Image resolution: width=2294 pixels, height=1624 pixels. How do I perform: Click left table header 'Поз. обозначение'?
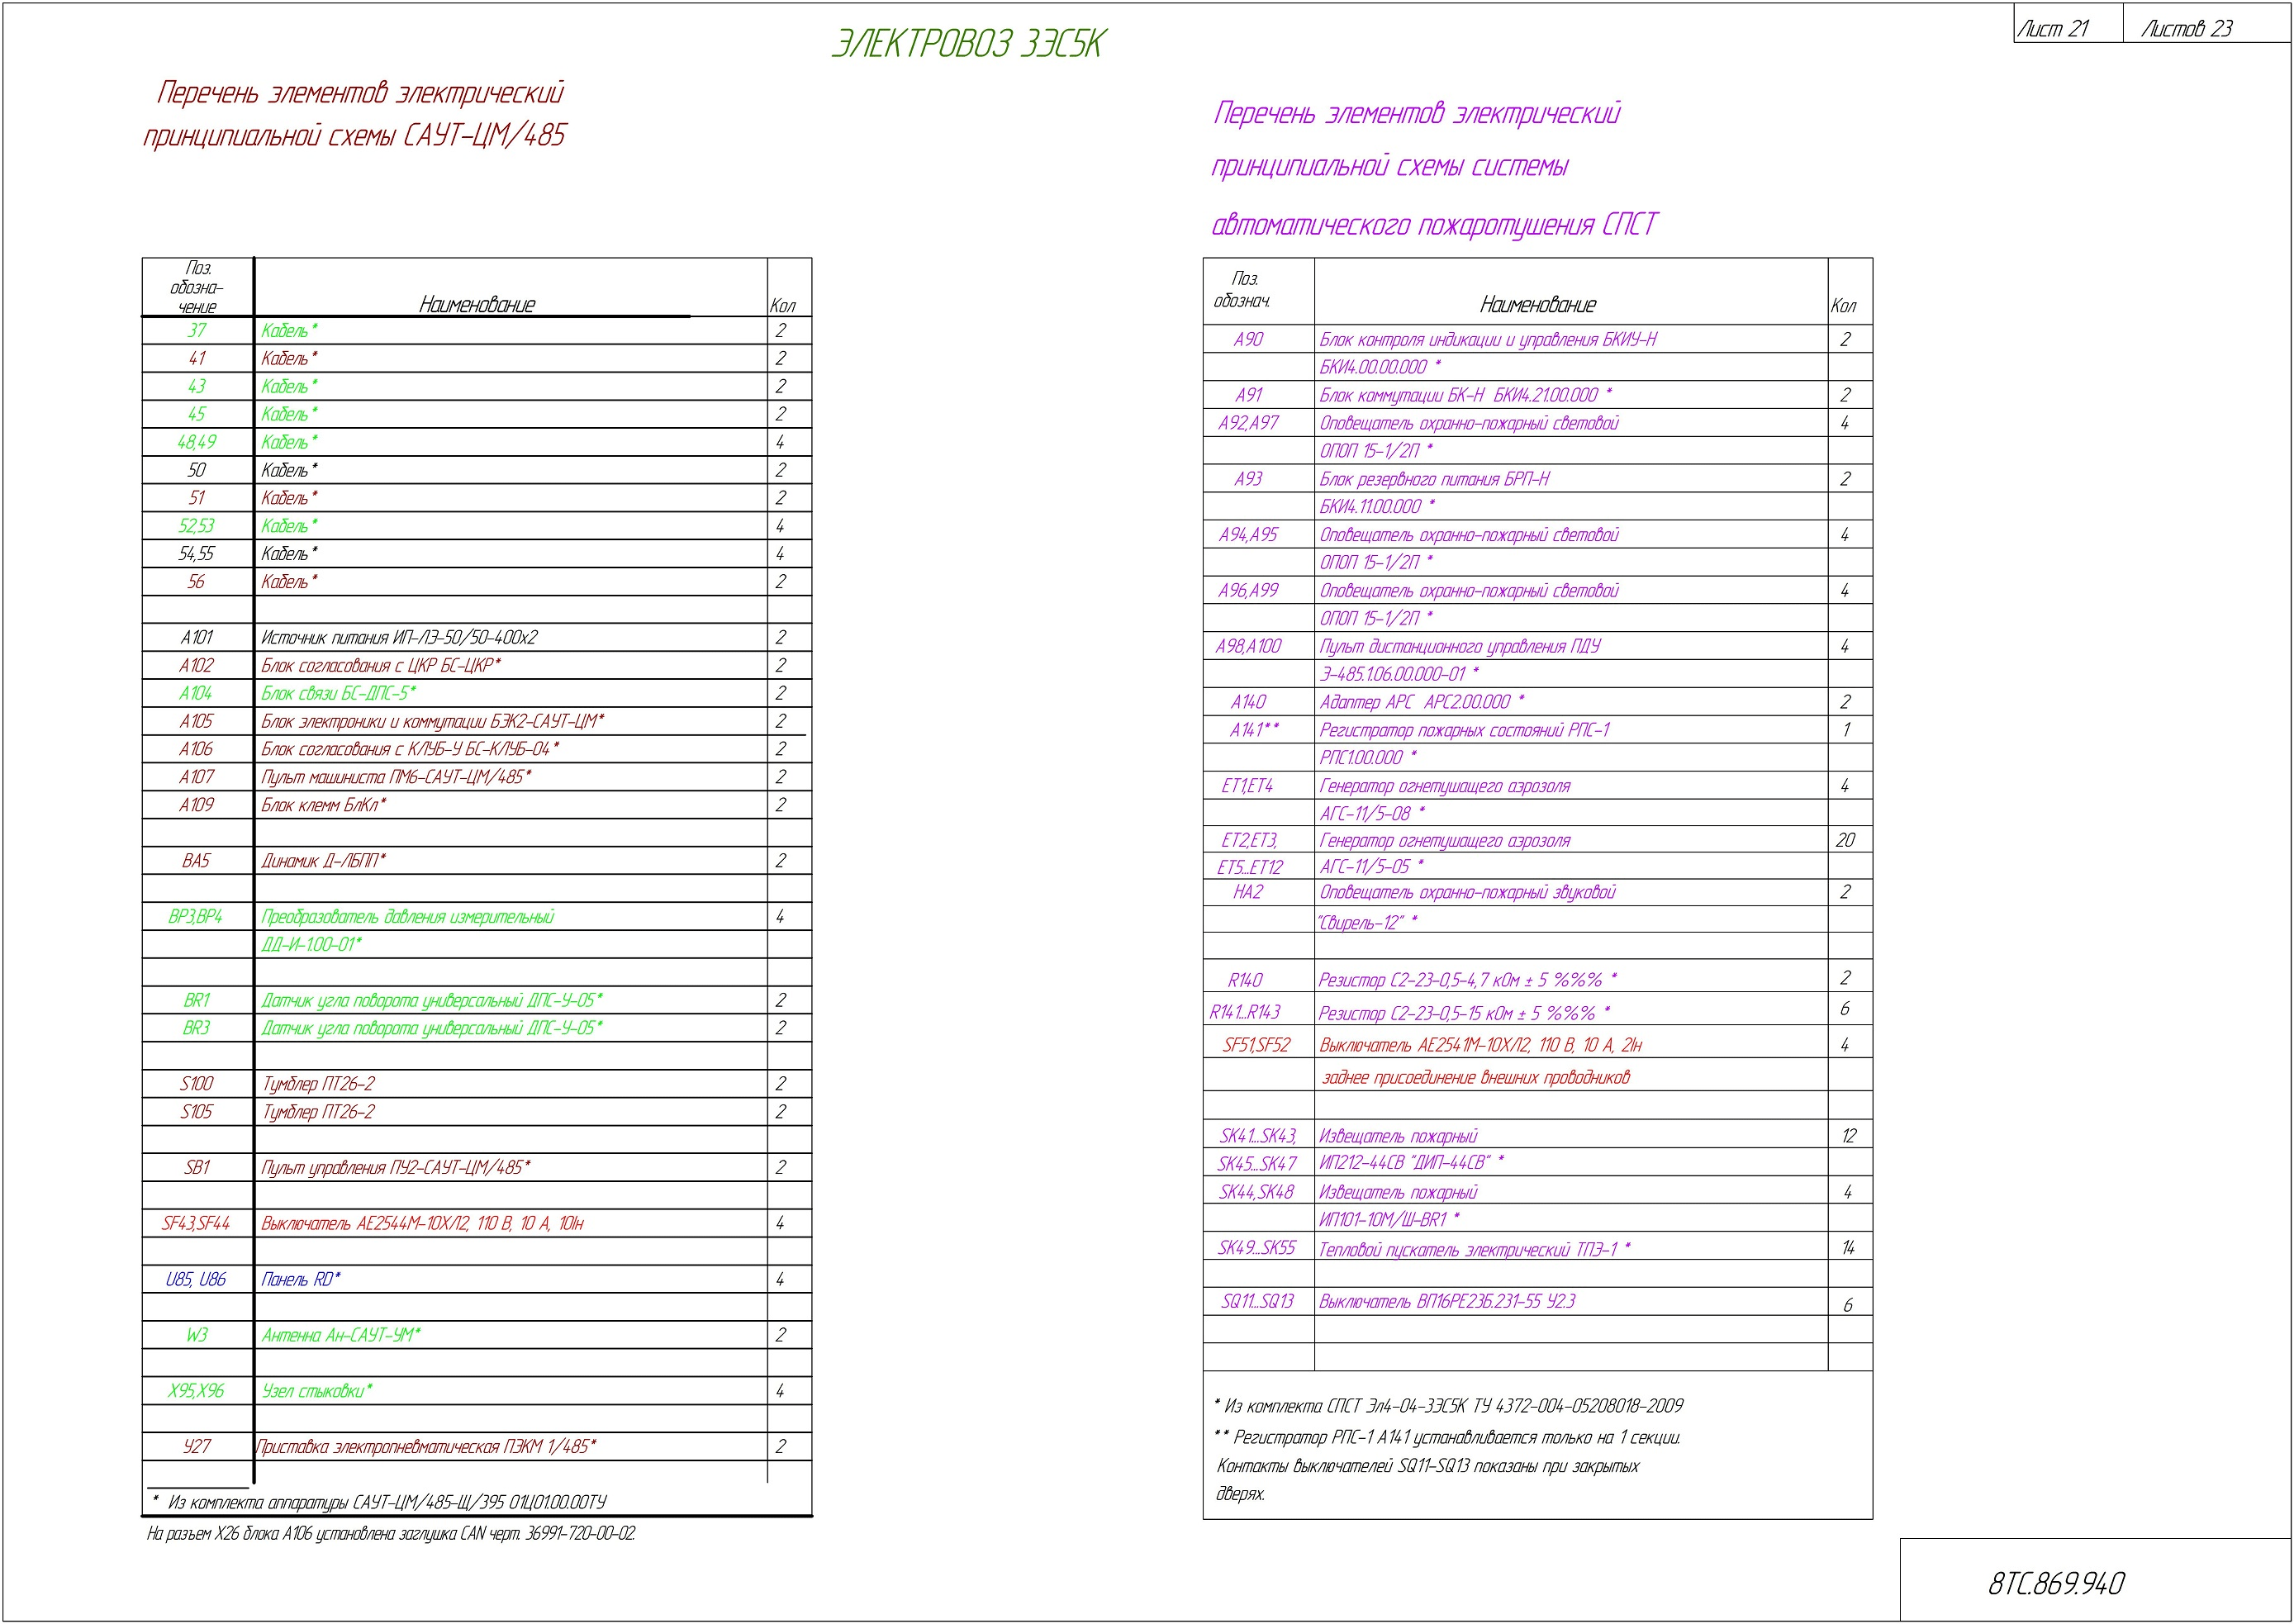197,288
